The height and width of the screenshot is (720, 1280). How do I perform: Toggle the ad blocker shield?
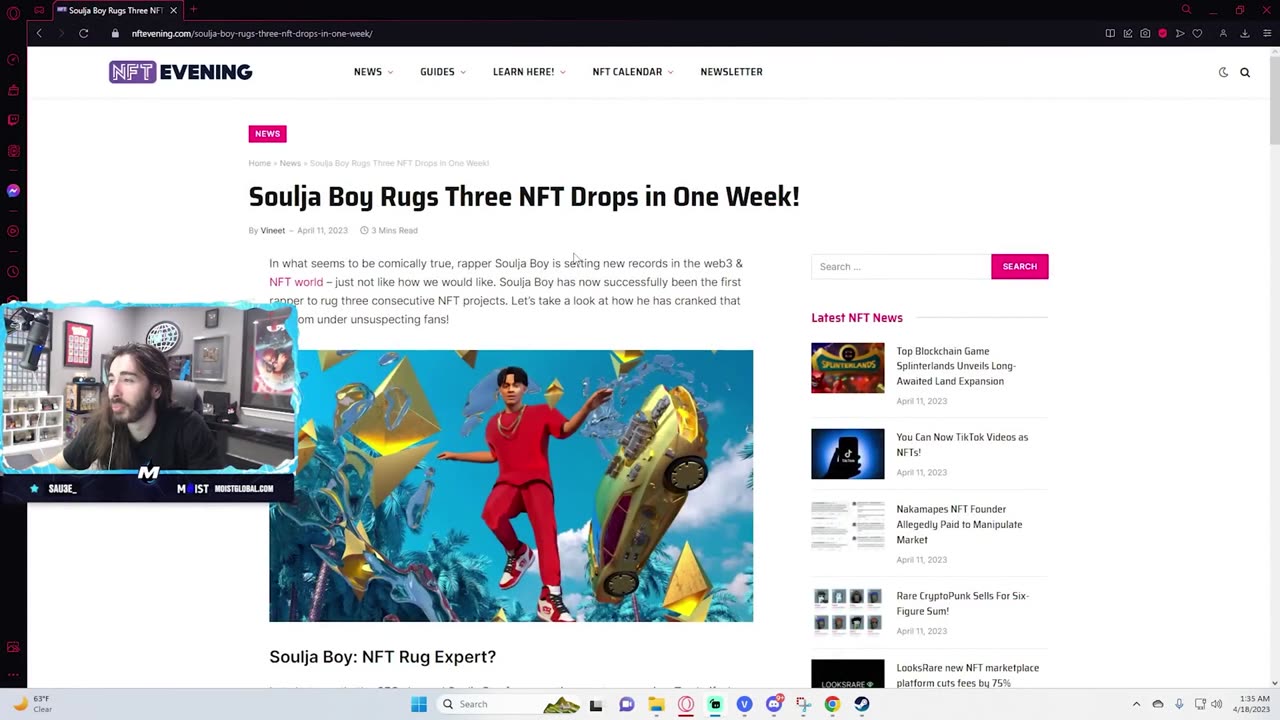click(x=1162, y=33)
